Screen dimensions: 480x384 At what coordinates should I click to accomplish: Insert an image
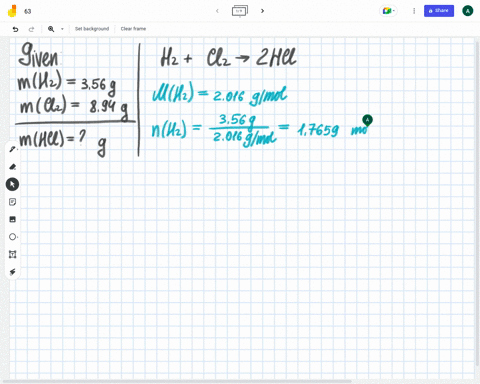tap(12, 219)
